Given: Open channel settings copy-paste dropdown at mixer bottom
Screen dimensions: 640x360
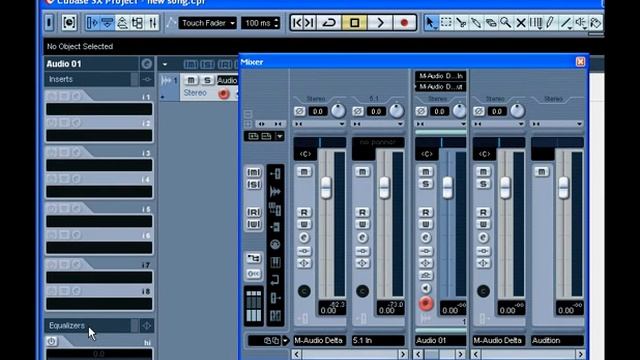Looking at the screenshot, I should point(285,340).
